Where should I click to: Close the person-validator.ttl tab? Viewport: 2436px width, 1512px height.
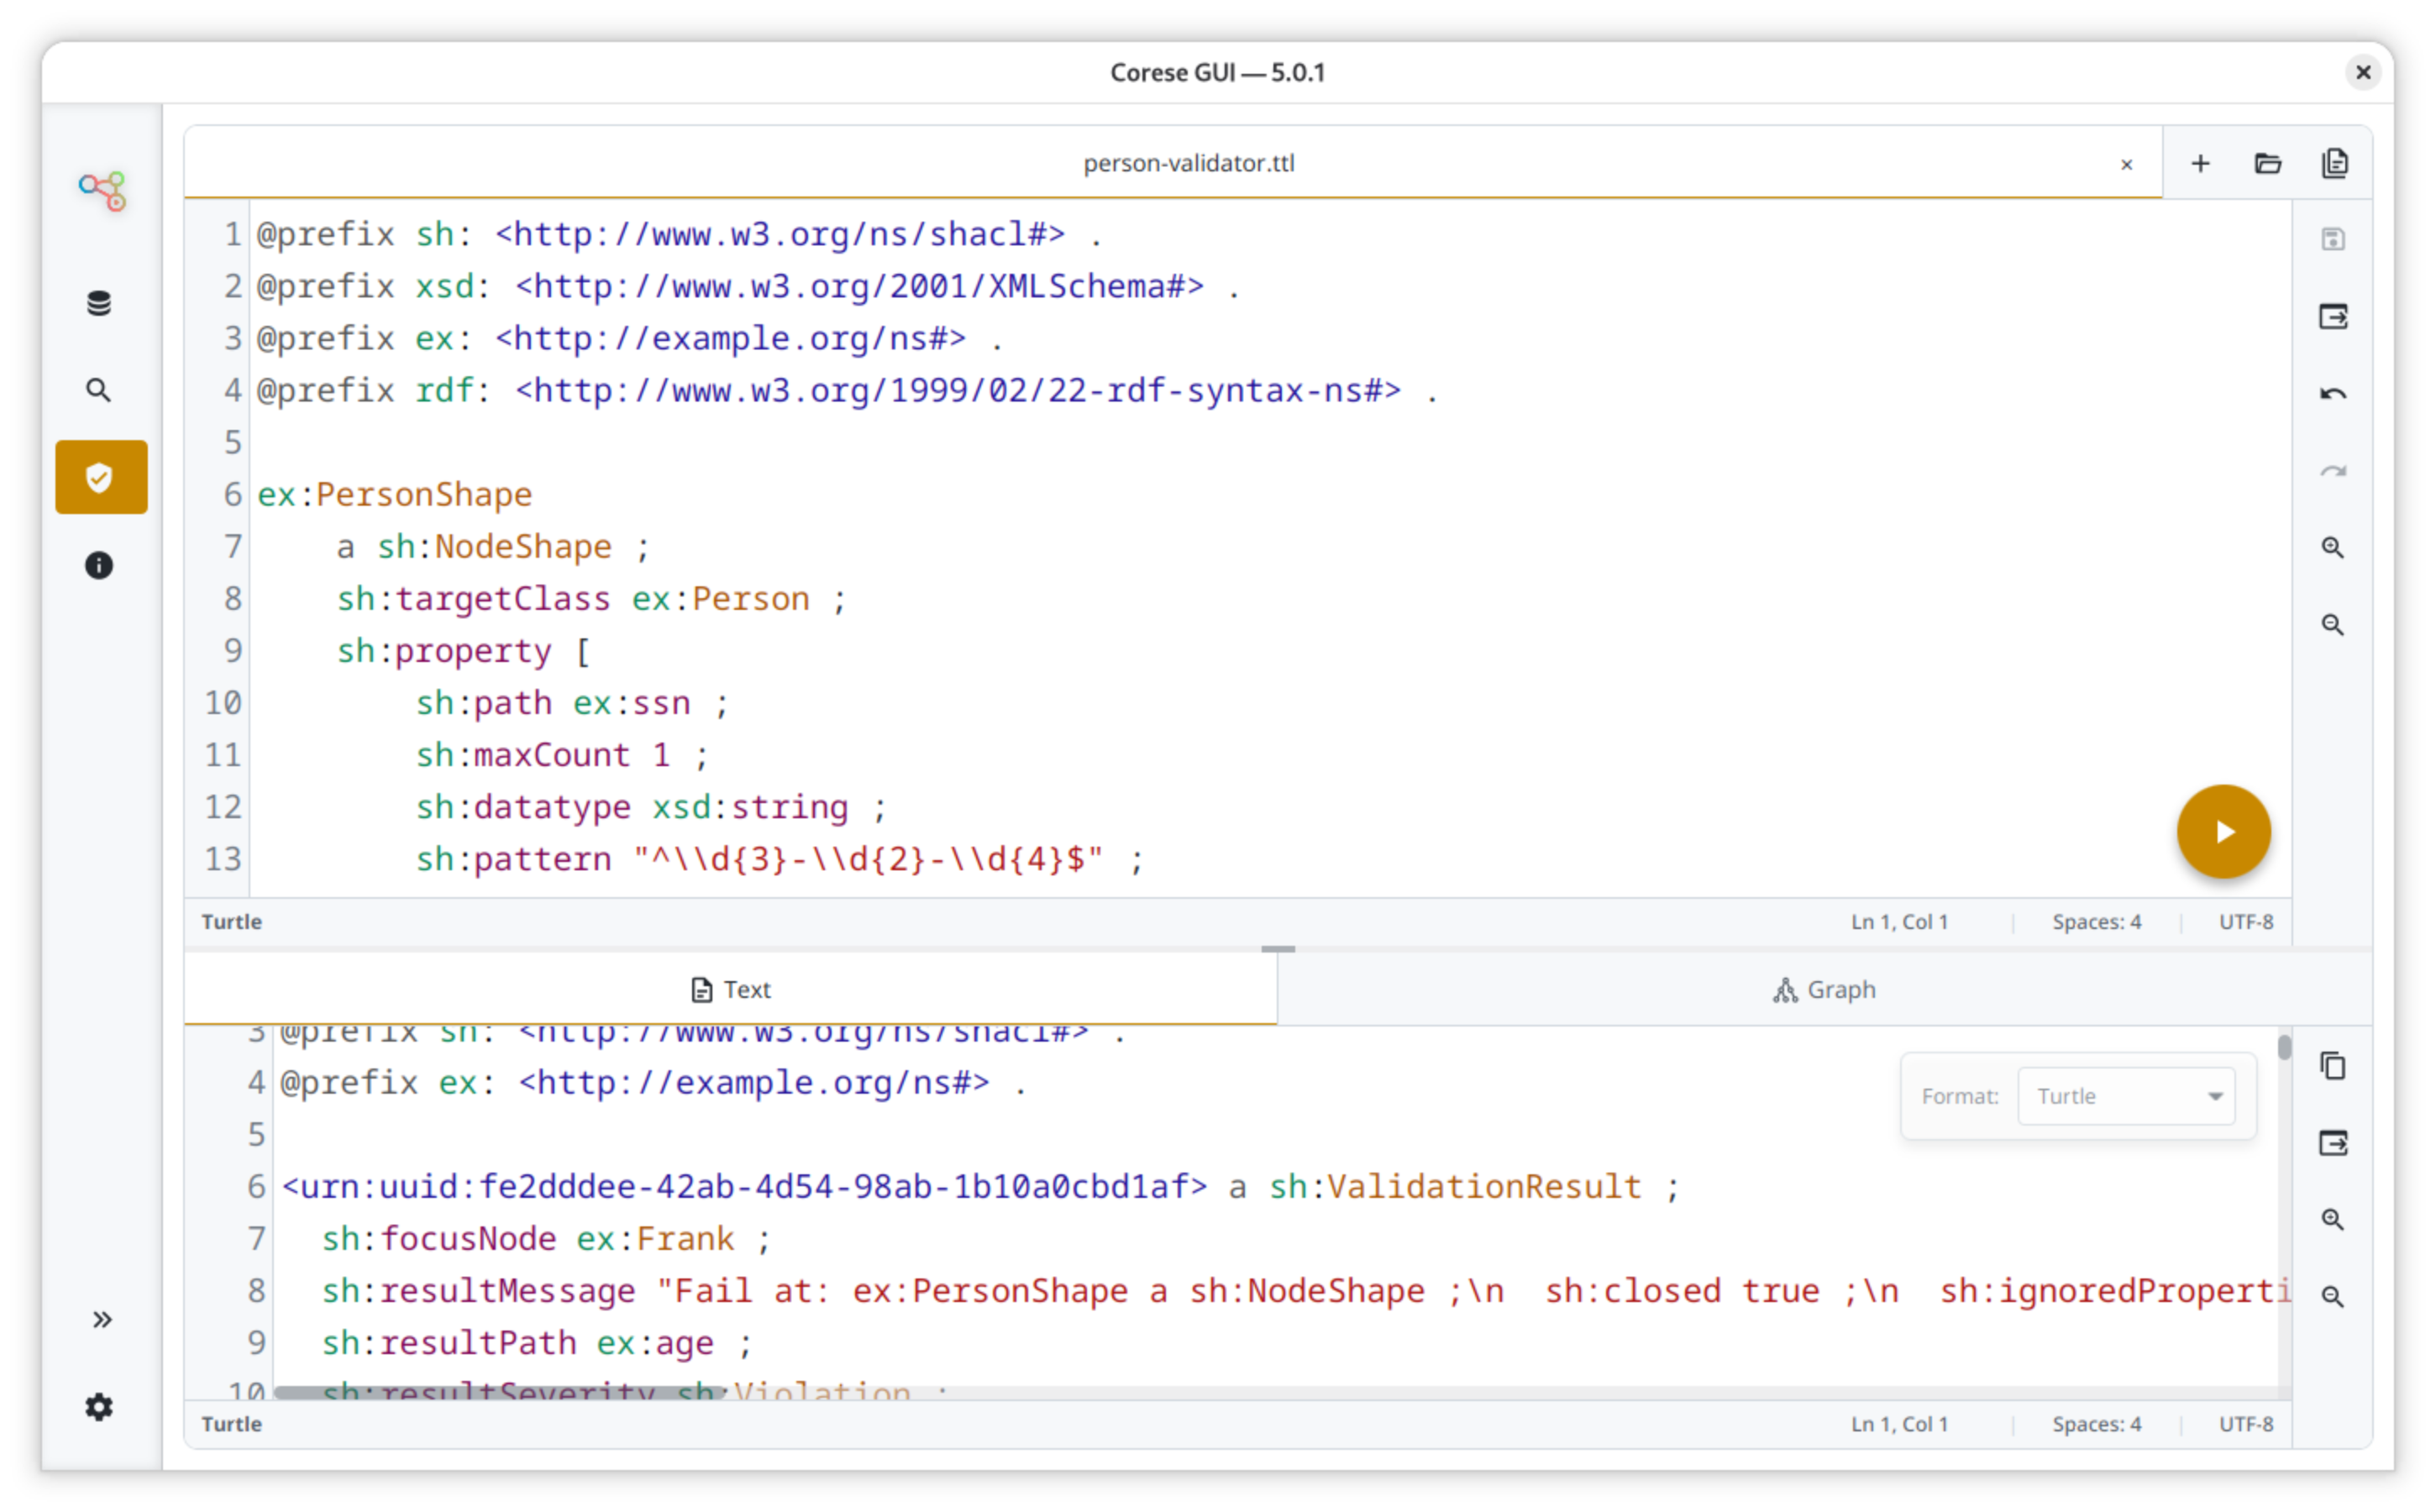click(x=2127, y=164)
